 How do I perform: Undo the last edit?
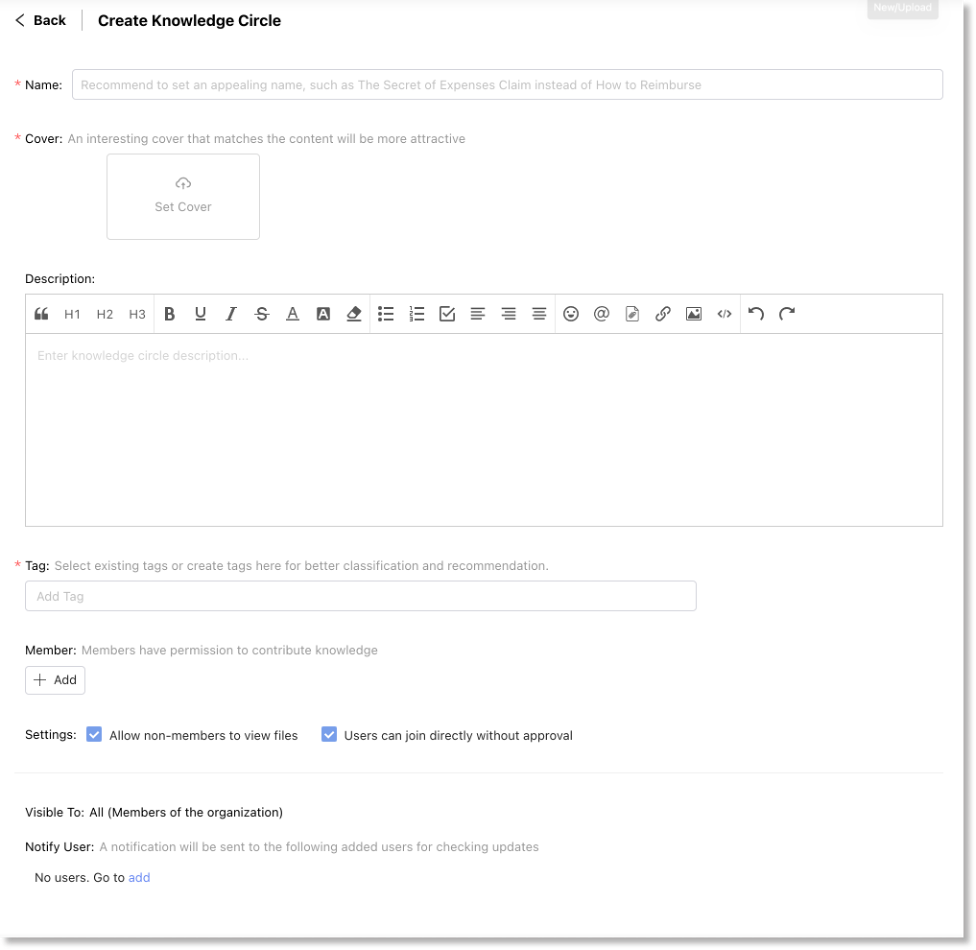pyautogui.click(x=756, y=314)
